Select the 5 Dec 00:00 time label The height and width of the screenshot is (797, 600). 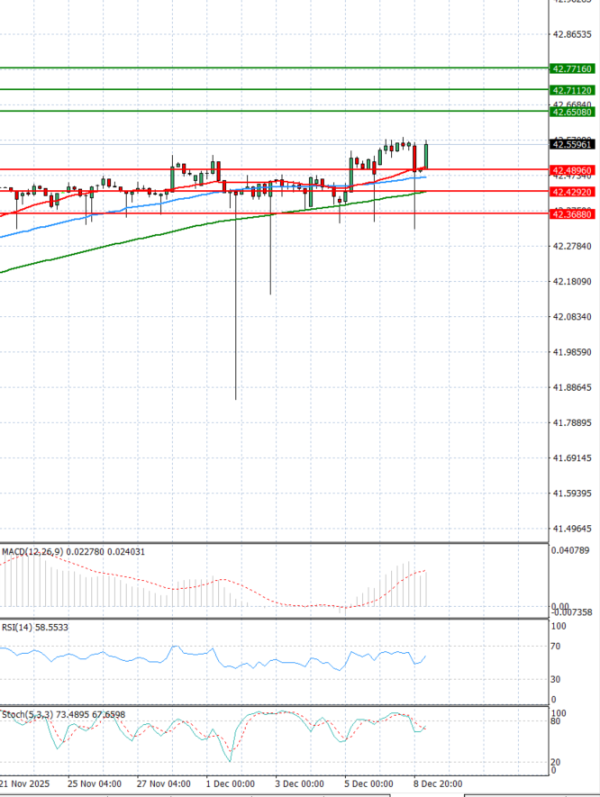pos(367,783)
